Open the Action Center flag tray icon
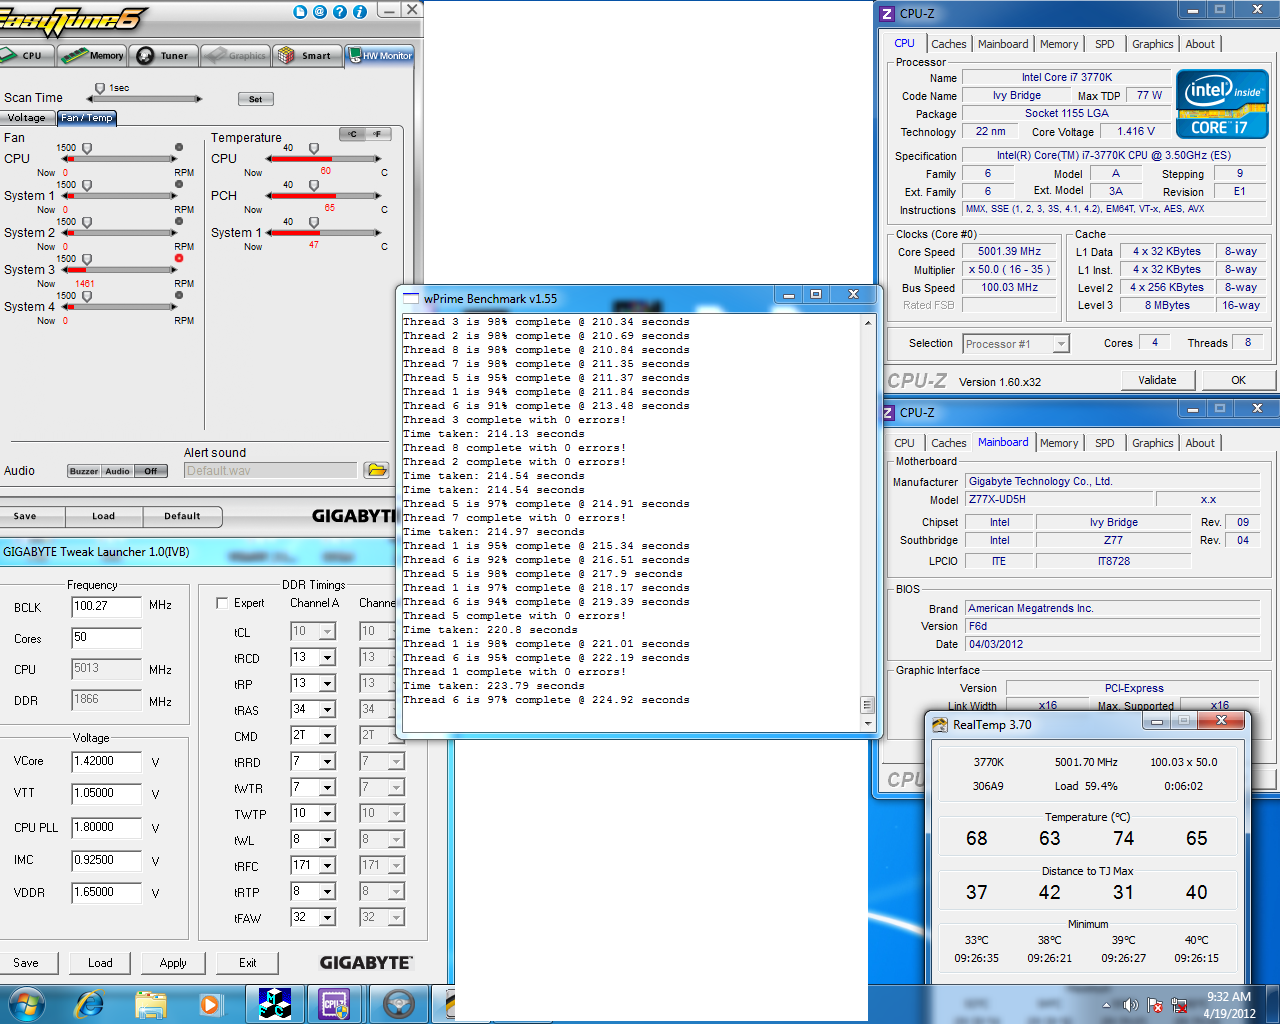 tap(1155, 1005)
